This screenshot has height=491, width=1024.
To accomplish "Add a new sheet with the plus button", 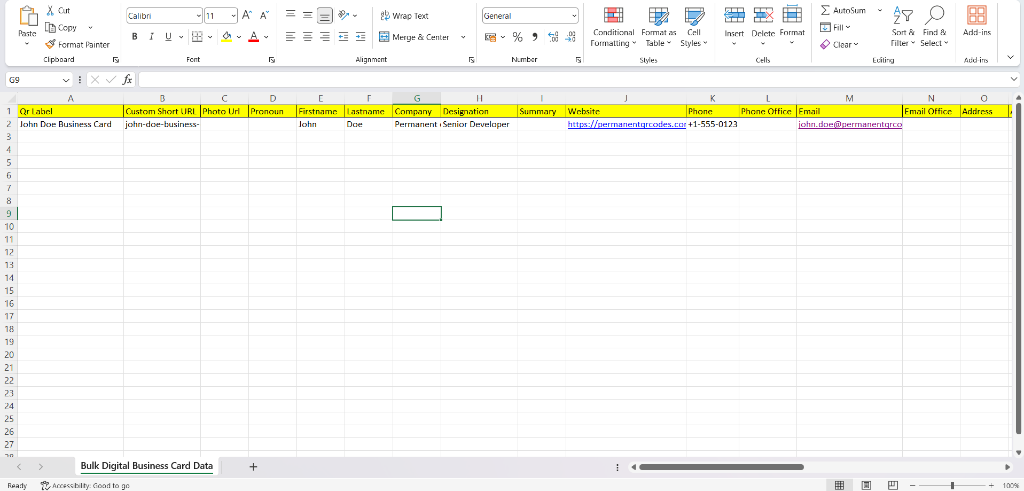I will click(x=253, y=466).
